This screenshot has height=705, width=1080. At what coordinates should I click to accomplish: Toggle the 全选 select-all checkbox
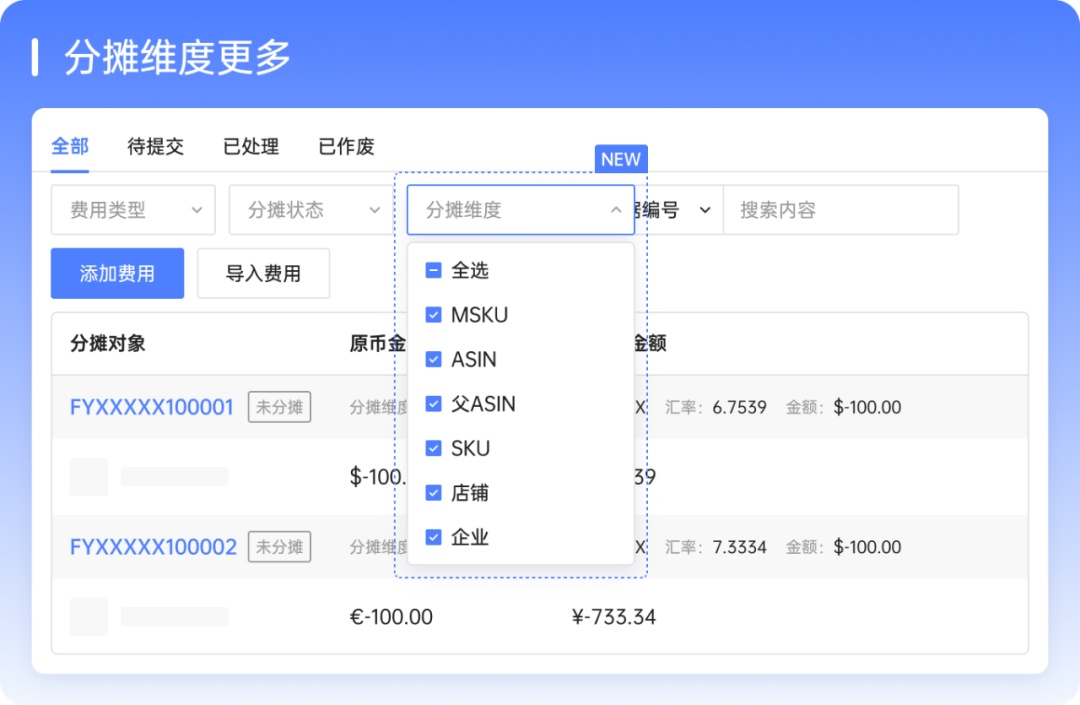pyautogui.click(x=434, y=270)
